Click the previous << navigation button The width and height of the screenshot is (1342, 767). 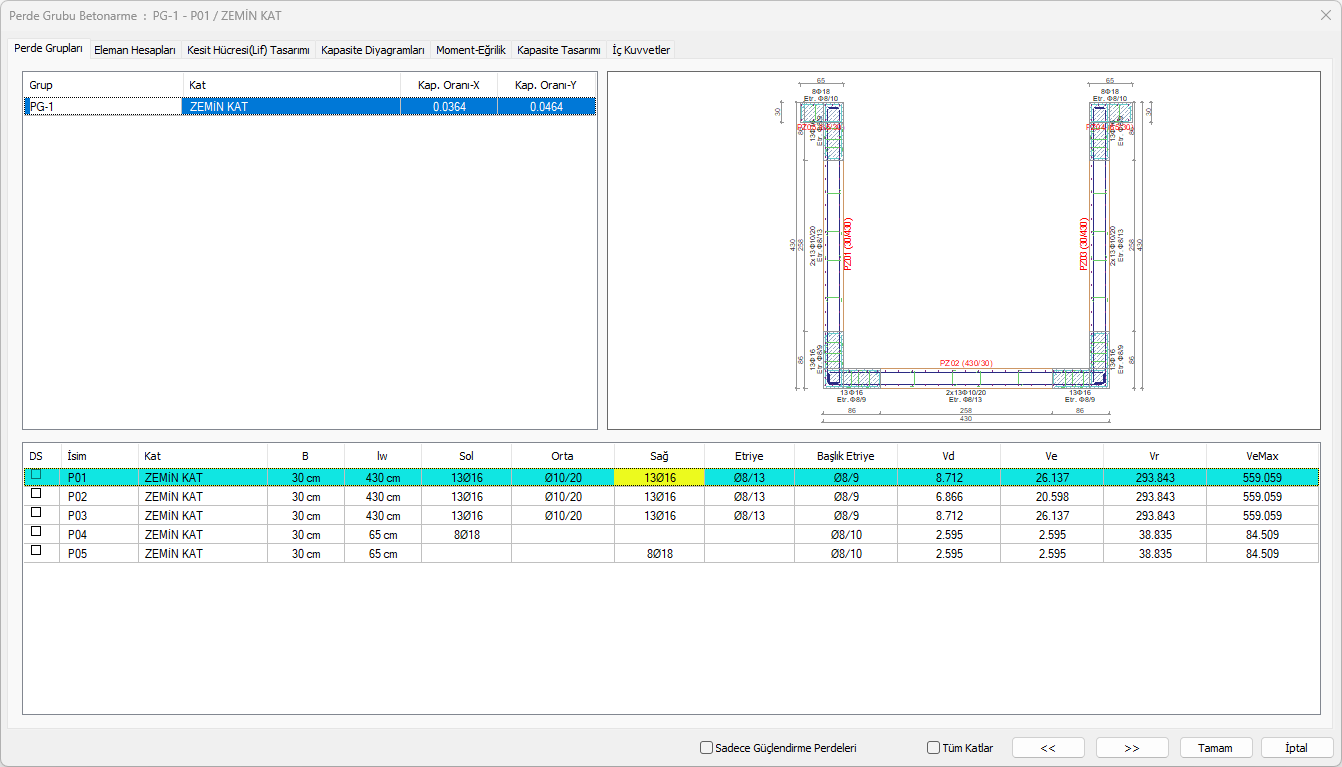(x=1048, y=748)
